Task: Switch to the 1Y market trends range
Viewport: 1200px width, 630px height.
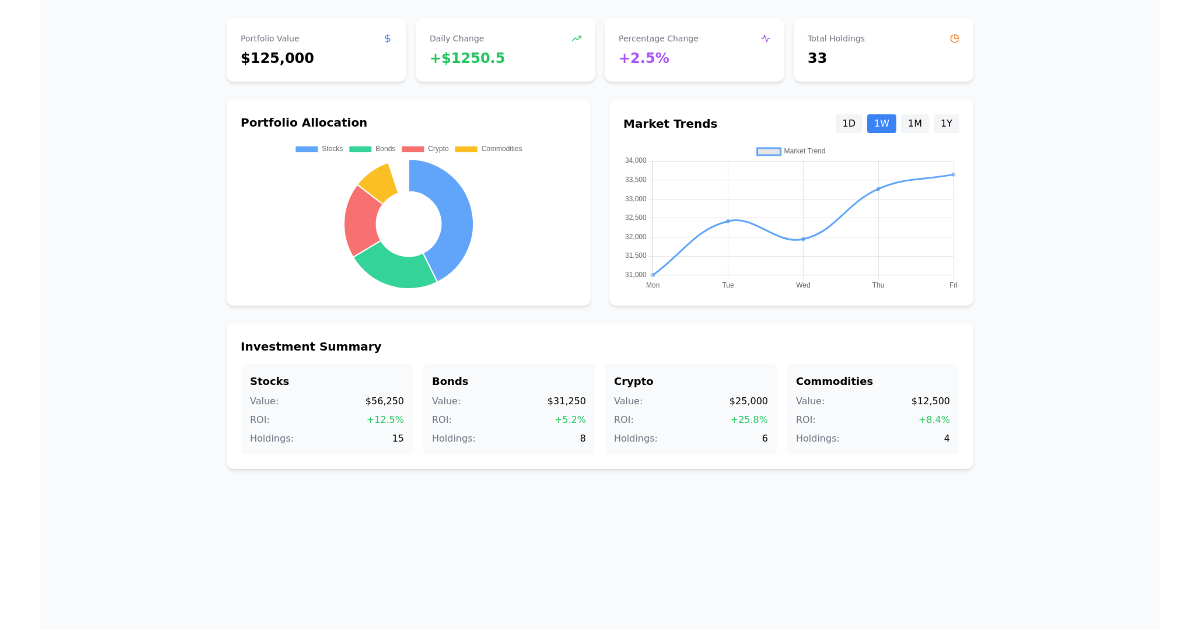Action: point(946,123)
